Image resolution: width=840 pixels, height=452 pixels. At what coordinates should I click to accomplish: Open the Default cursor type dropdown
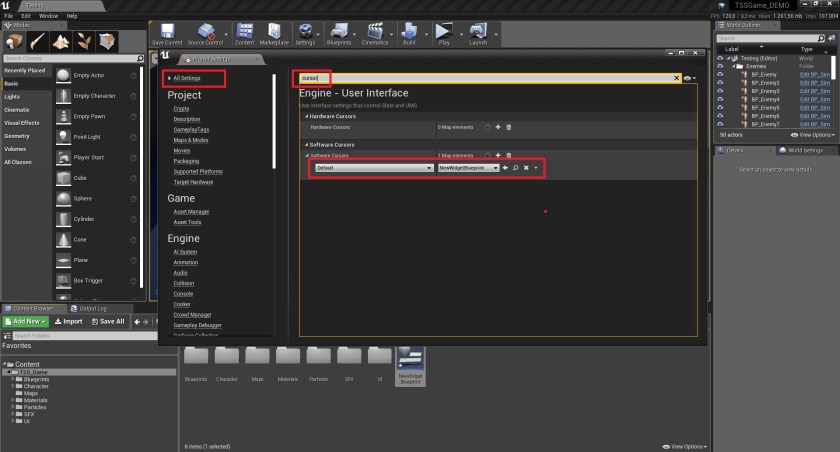pos(372,168)
